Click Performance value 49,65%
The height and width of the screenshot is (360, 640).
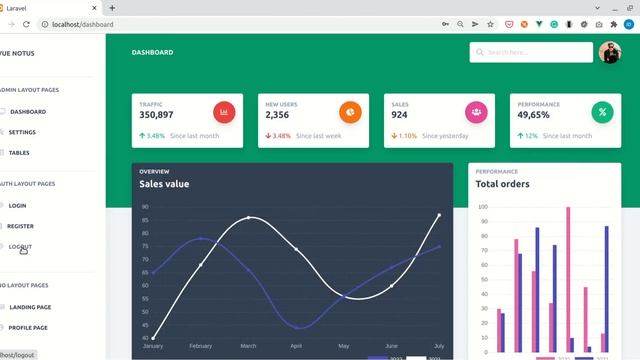coord(533,115)
